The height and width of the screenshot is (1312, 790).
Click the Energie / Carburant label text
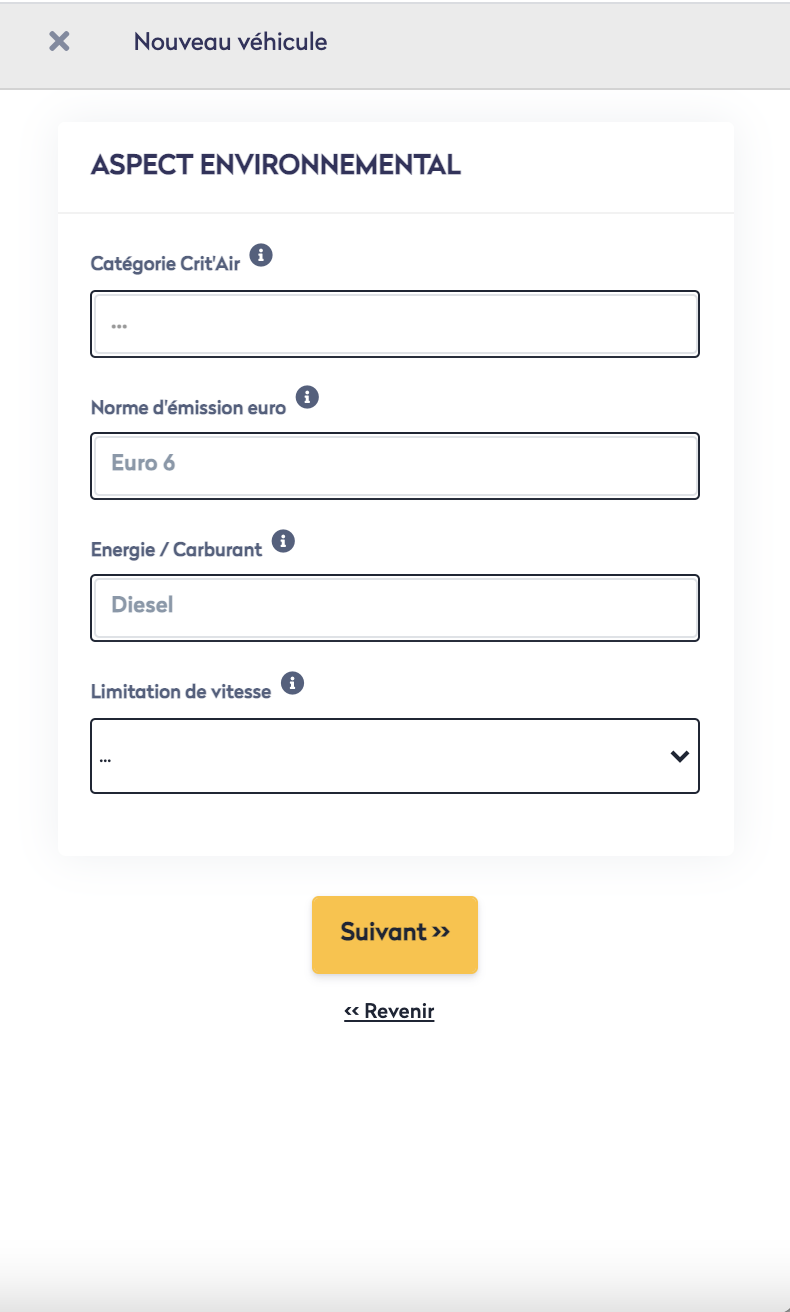click(x=176, y=550)
